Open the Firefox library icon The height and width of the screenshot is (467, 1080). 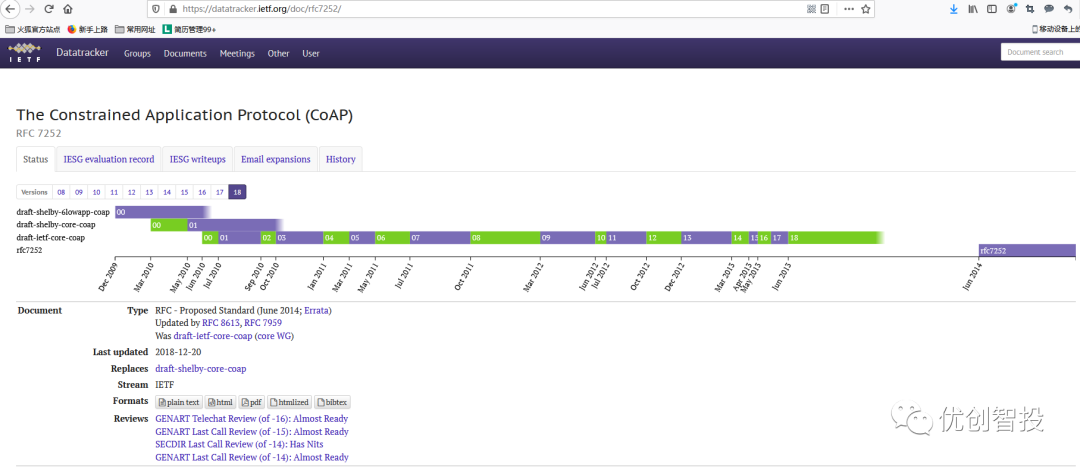(x=973, y=9)
